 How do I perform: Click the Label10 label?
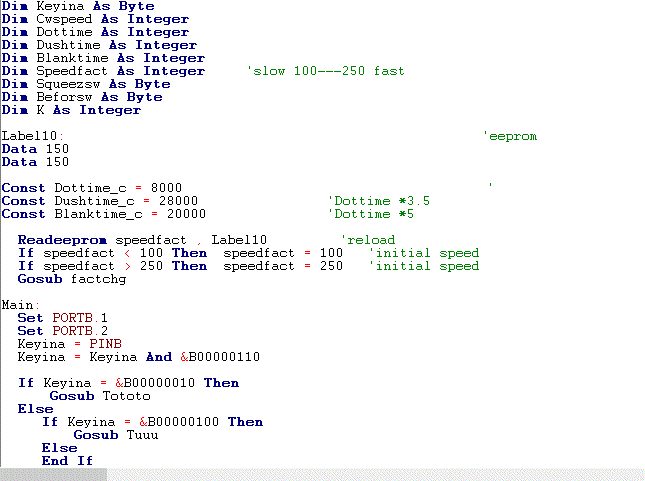coord(31,136)
